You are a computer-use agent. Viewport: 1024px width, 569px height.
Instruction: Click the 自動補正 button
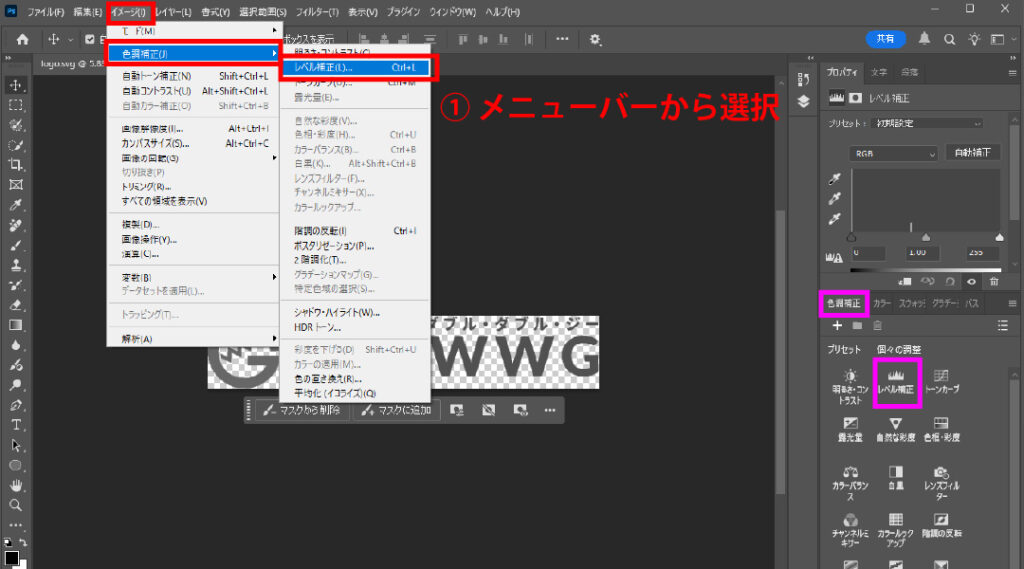pos(972,153)
